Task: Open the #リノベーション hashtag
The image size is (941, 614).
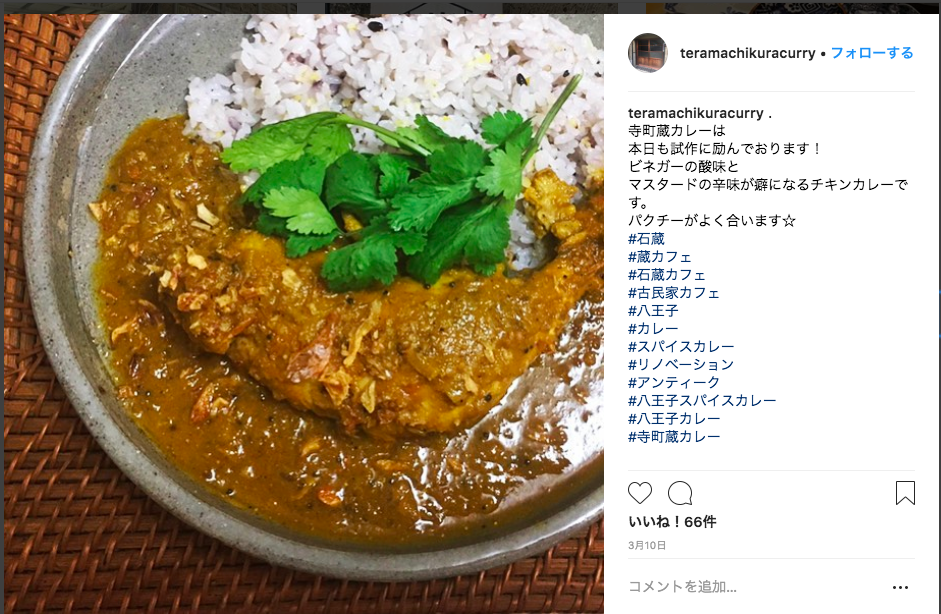Action: (x=681, y=365)
